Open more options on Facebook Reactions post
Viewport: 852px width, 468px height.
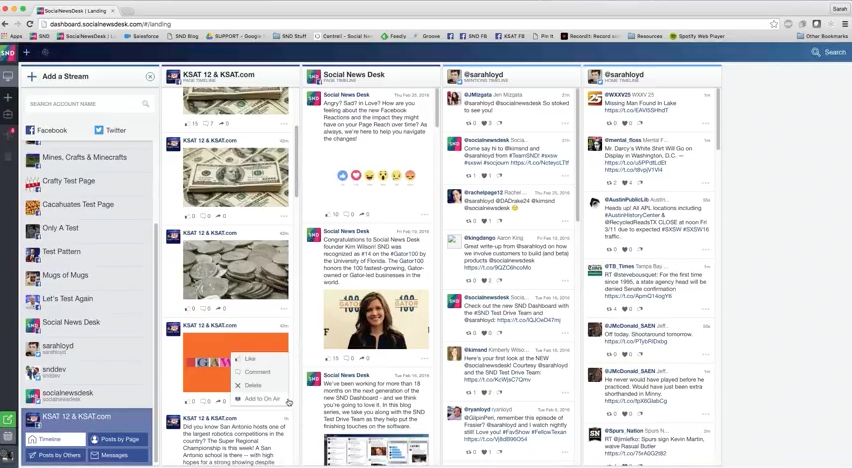(x=424, y=215)
